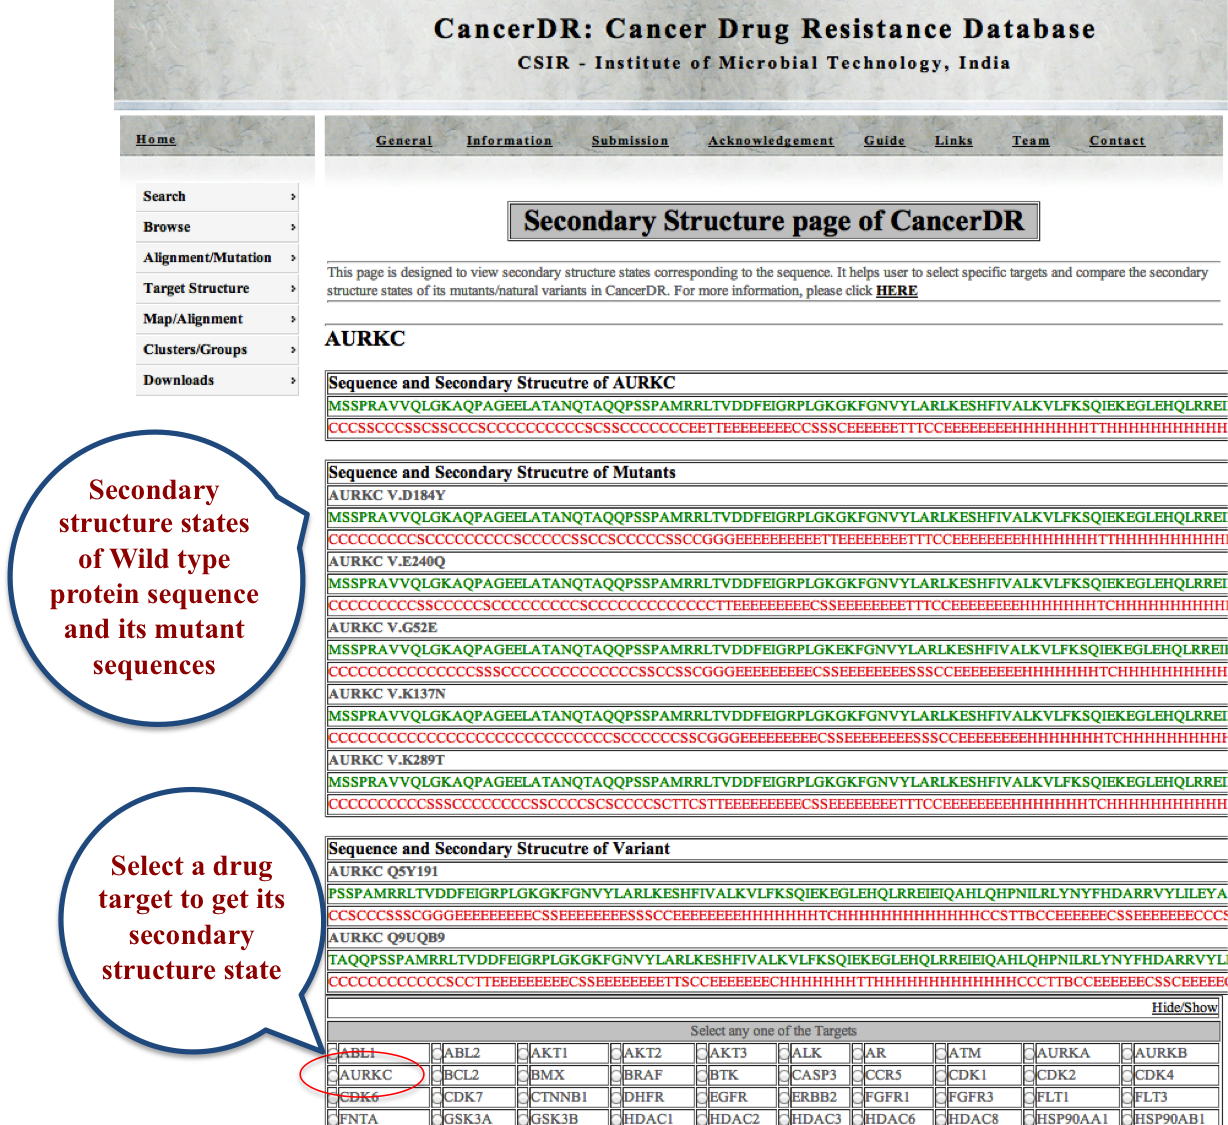Pick the CDK2 target radio button
The image size is (1228, 1125).
pos(1029,1075)
